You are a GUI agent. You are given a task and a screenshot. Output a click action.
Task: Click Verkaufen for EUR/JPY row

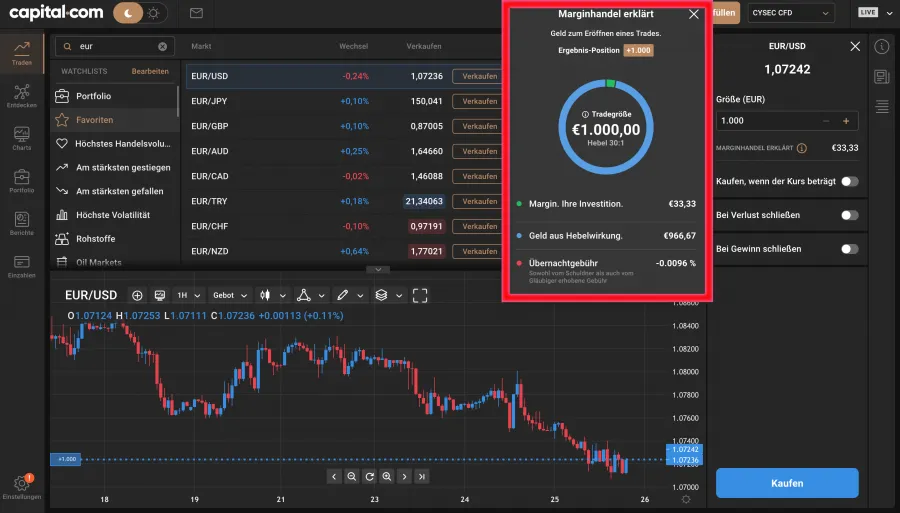tap(475, 101)
